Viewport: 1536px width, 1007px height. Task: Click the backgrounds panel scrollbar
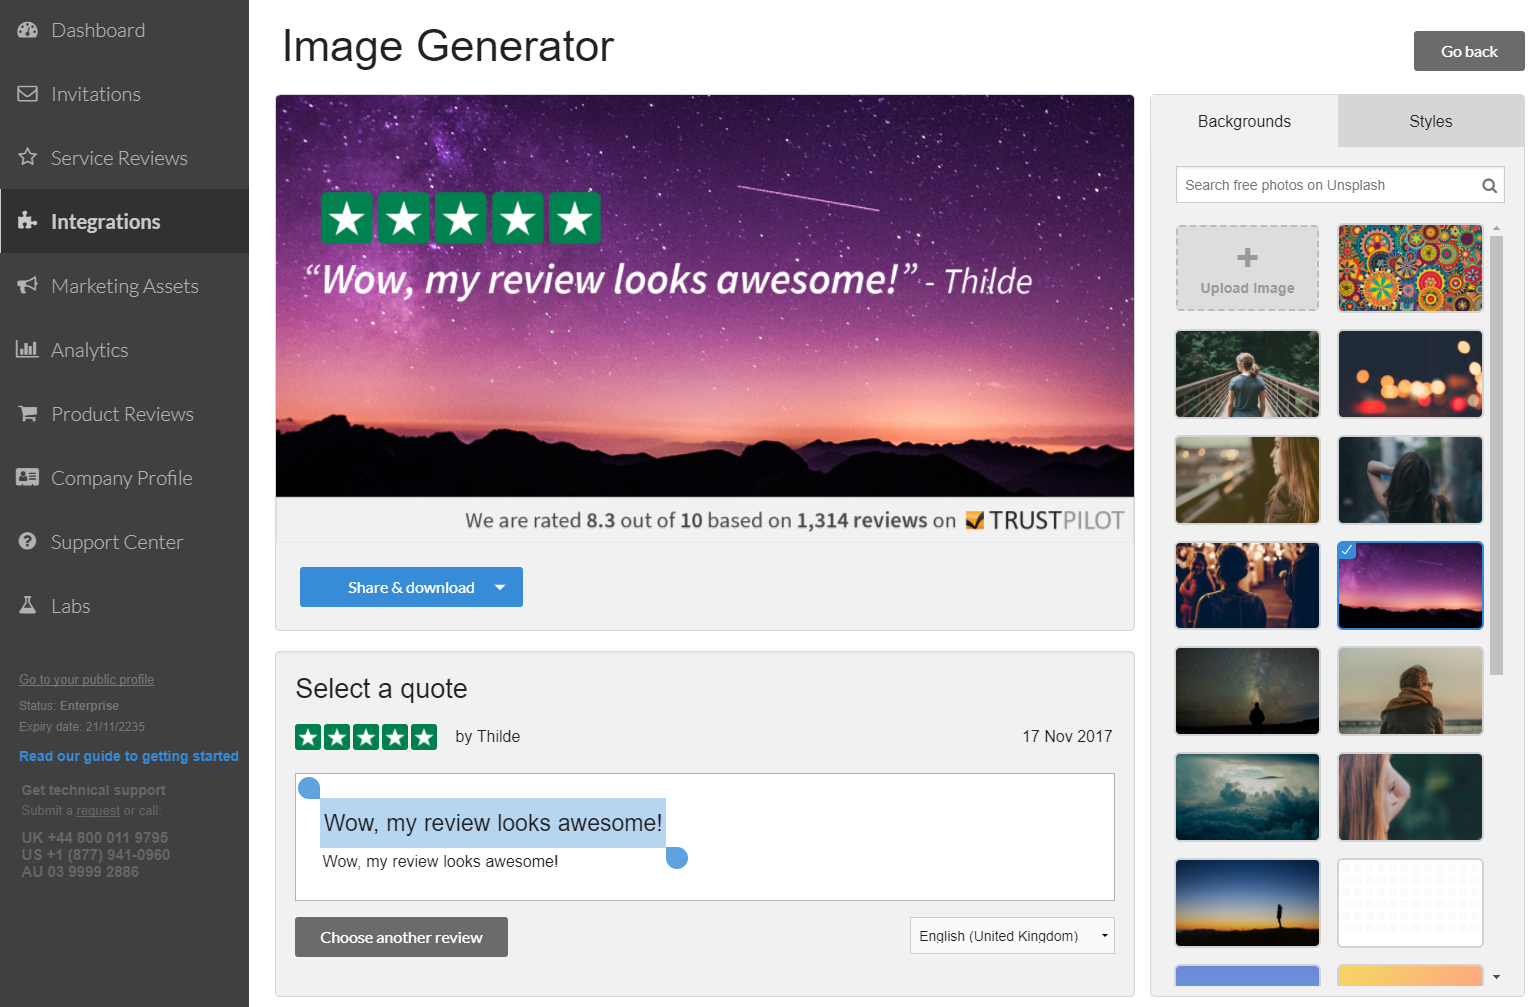1496,455
